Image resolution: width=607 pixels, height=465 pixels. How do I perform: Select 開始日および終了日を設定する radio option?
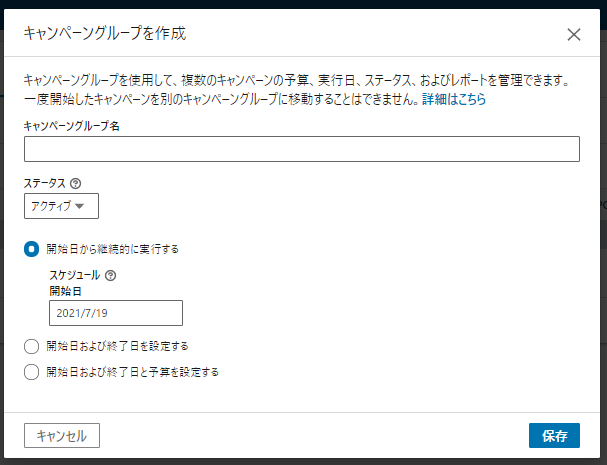point(32,346)
